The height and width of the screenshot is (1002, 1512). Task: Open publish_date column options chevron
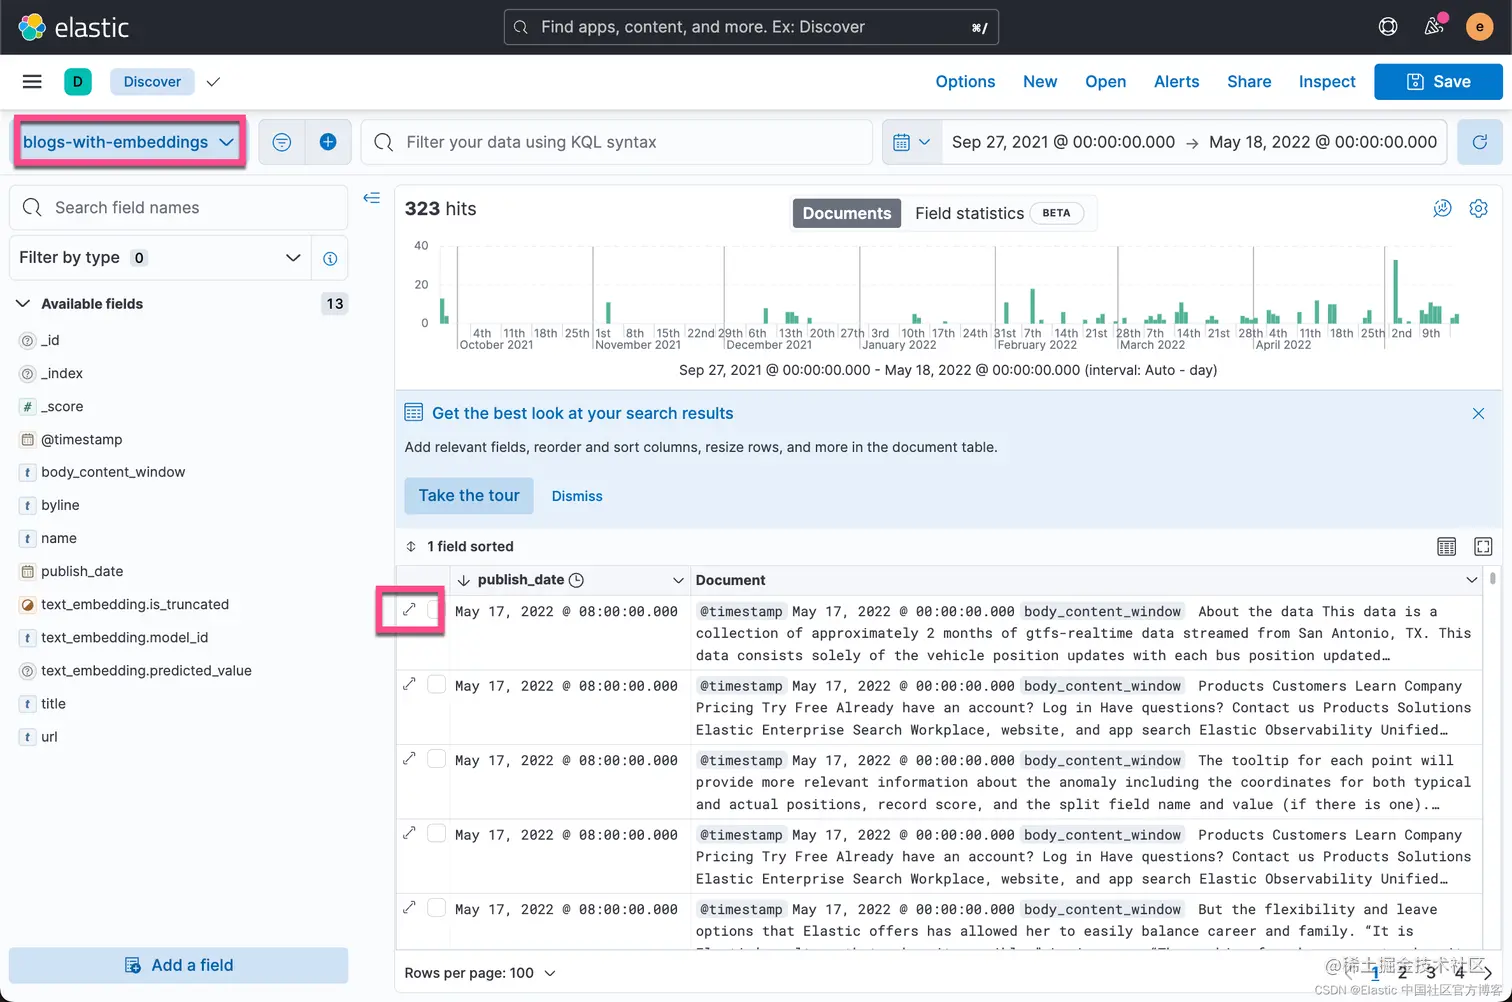(678, 580)
